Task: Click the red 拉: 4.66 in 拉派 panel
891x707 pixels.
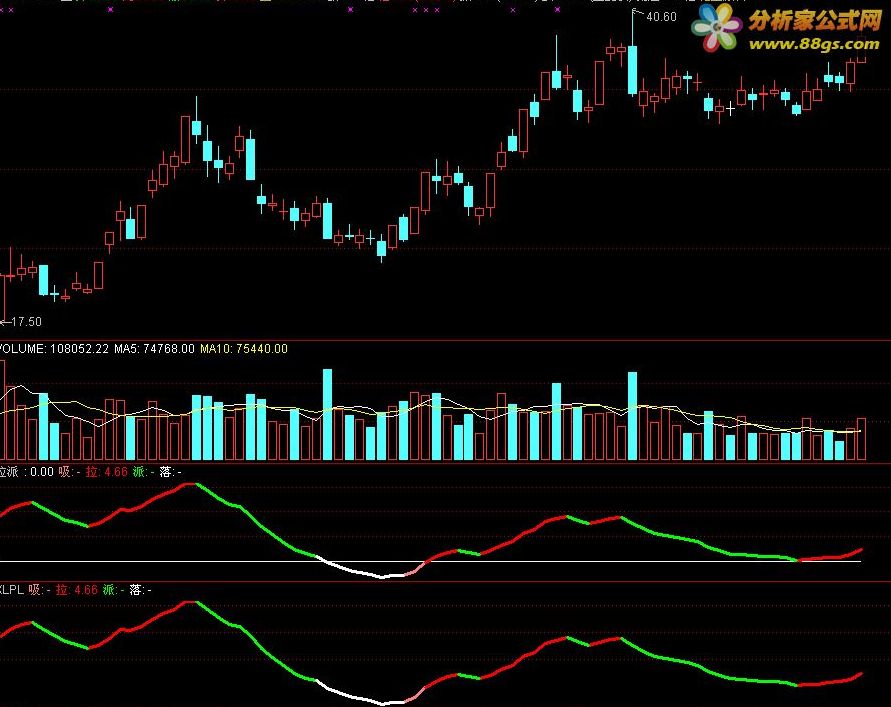Action: coord(107,472)
